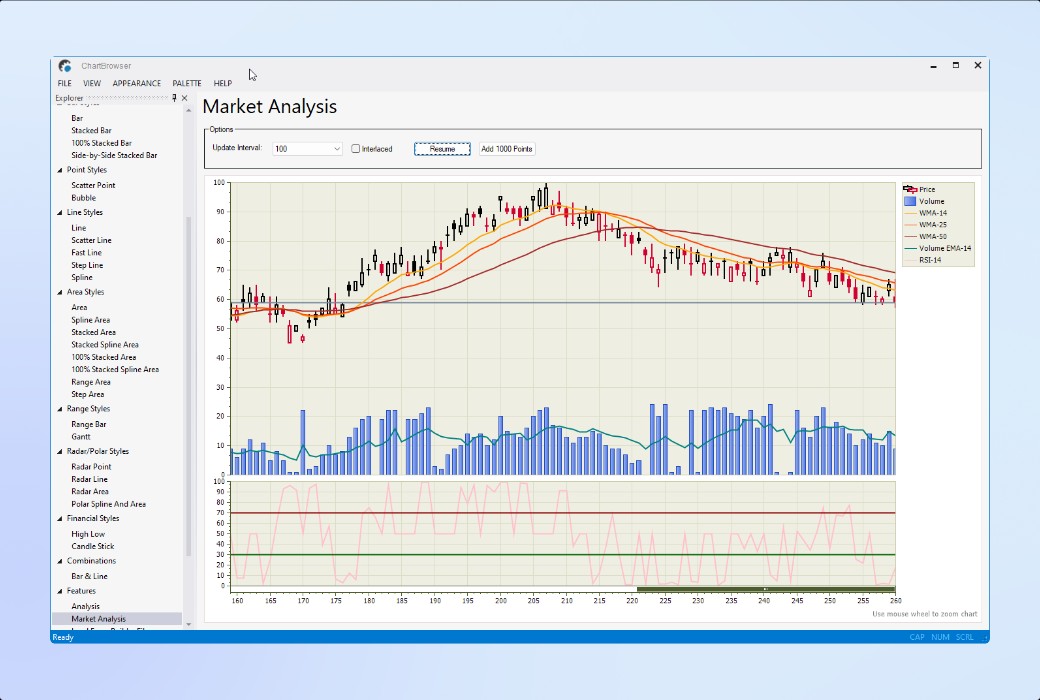Click the Market Analysis page heading

[270, 107]
